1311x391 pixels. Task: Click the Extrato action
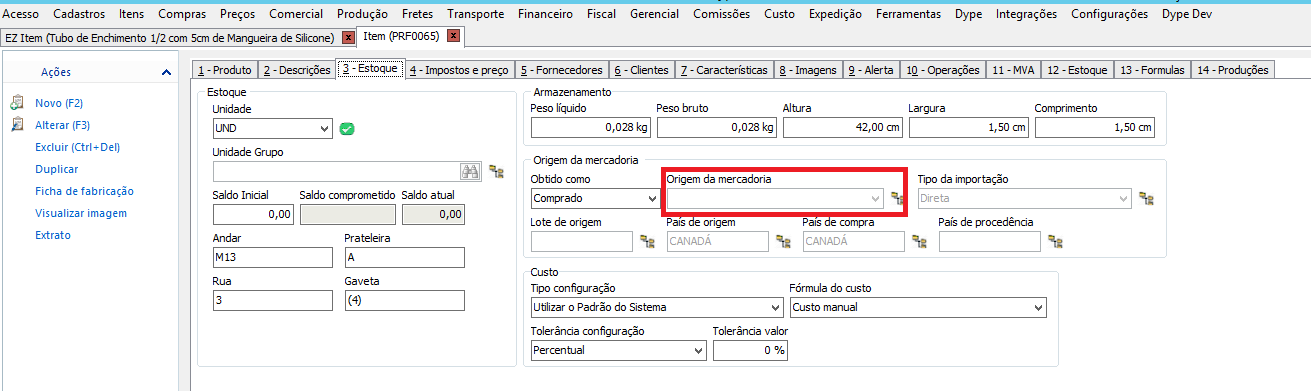(x=53, y=235)
